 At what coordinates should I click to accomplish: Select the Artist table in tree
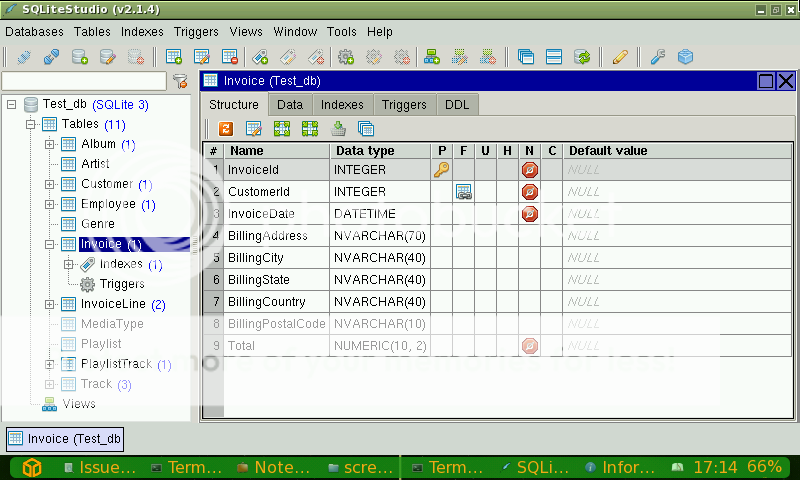point(95,164)
